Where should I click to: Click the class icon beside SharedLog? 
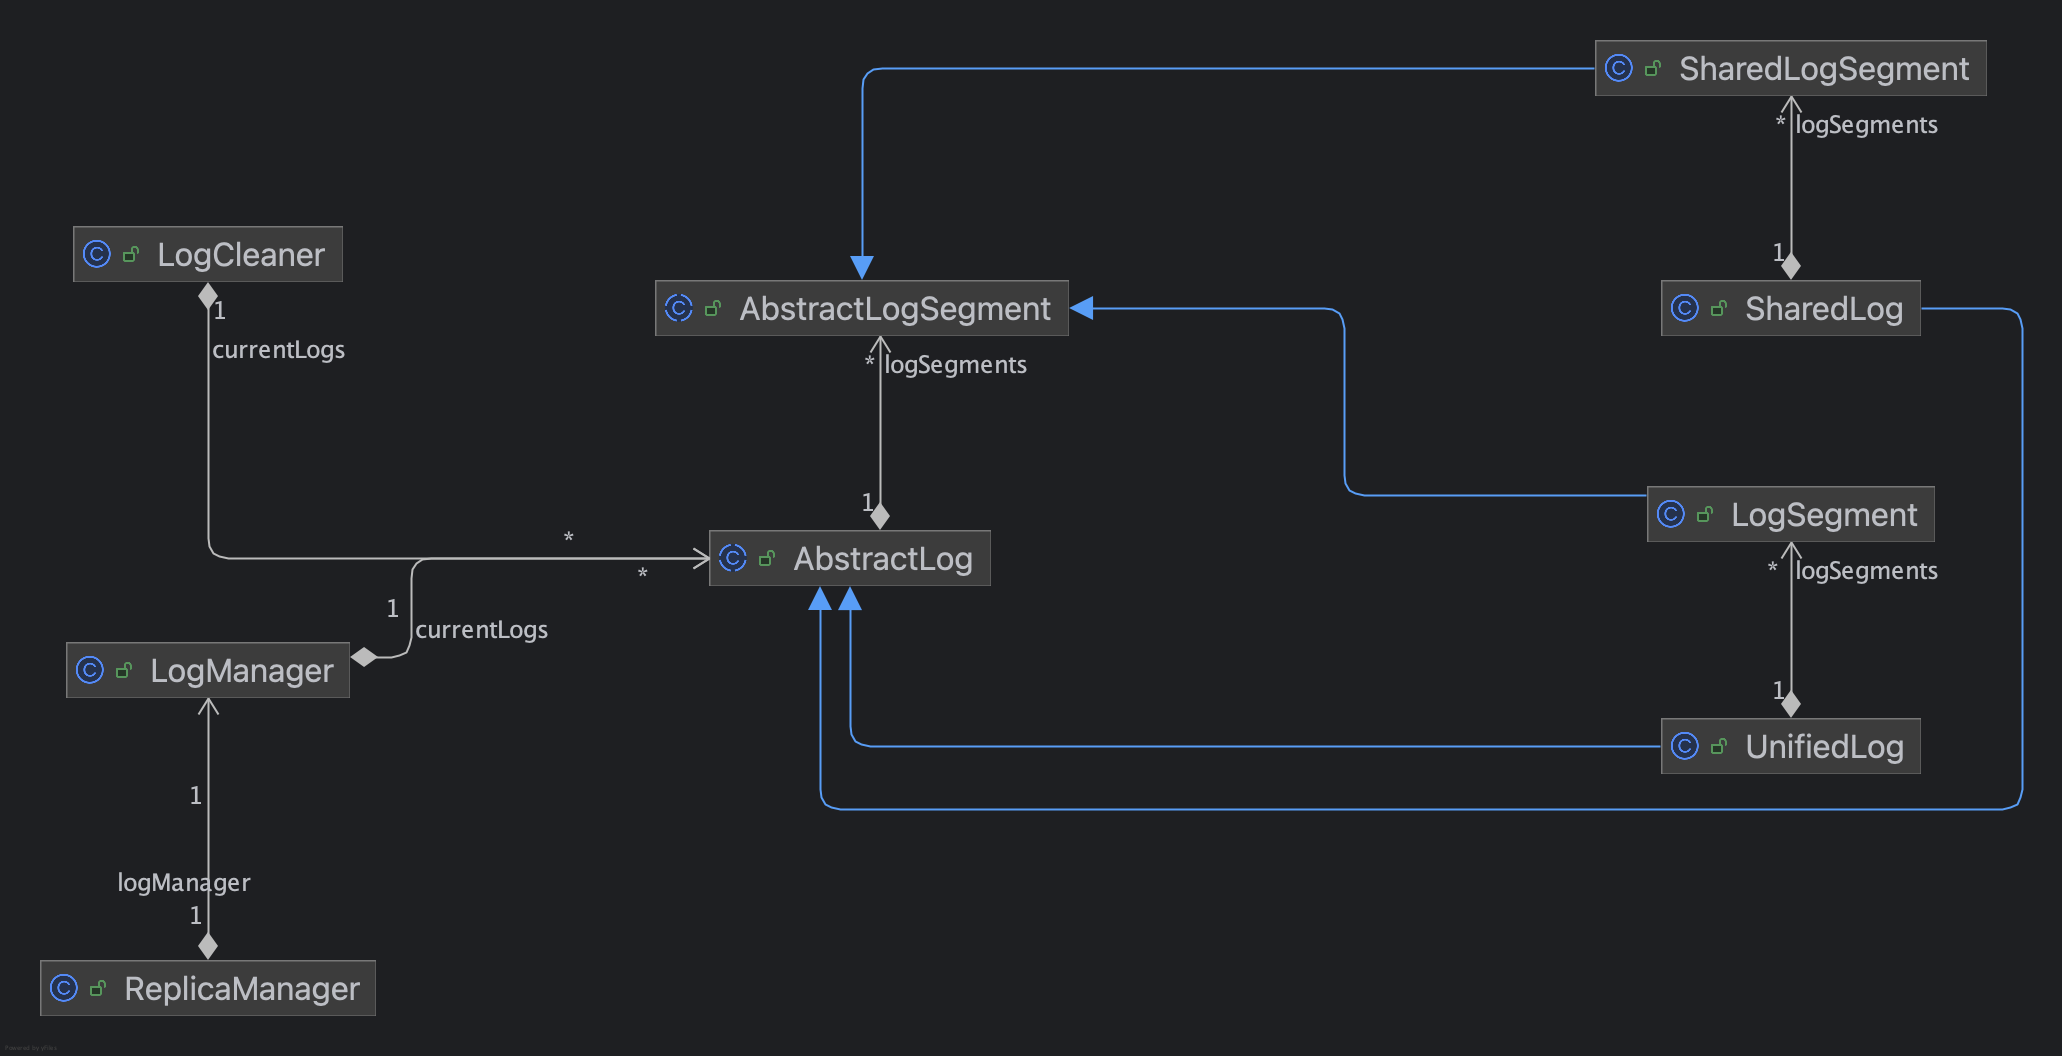coord(1685,308)
